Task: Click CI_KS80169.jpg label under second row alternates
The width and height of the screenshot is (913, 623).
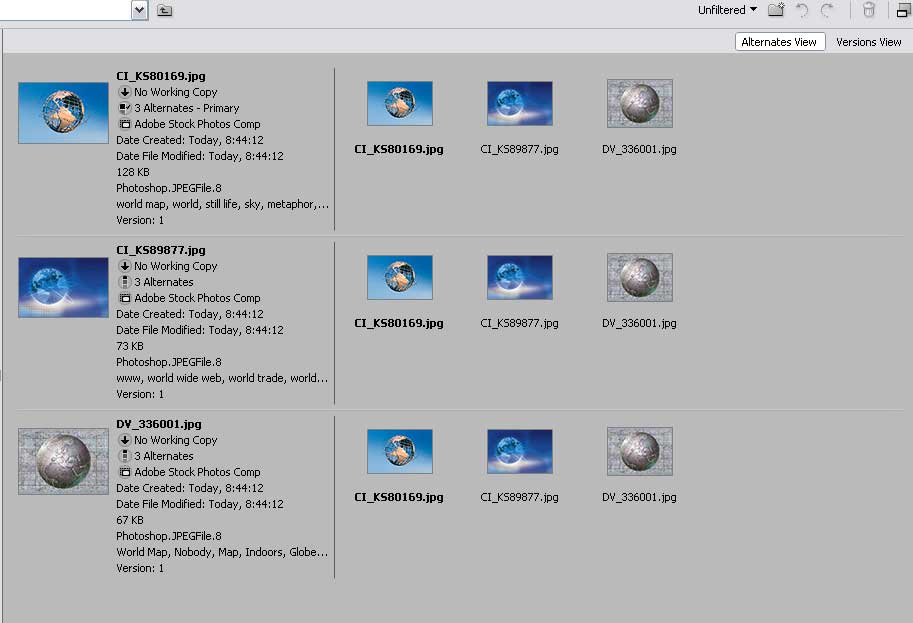Action: point(399,323)
